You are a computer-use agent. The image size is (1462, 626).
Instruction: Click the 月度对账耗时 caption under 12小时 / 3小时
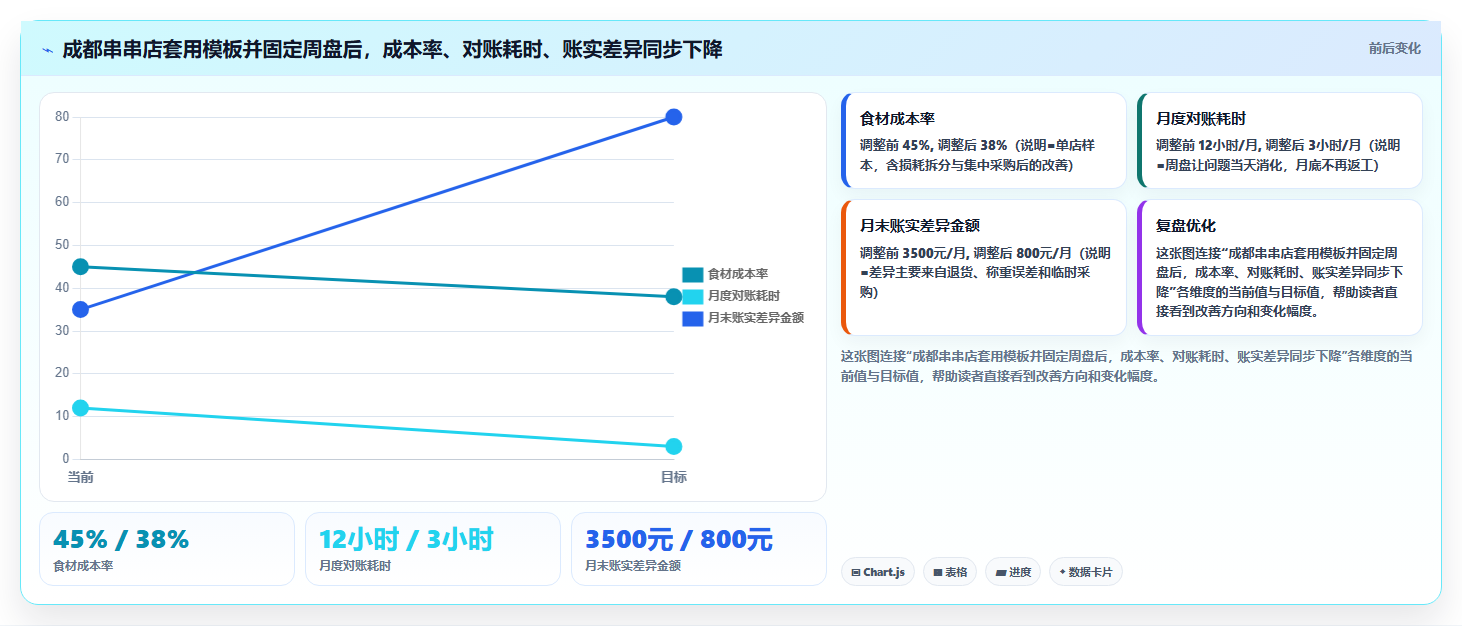[x=355, y=566]
